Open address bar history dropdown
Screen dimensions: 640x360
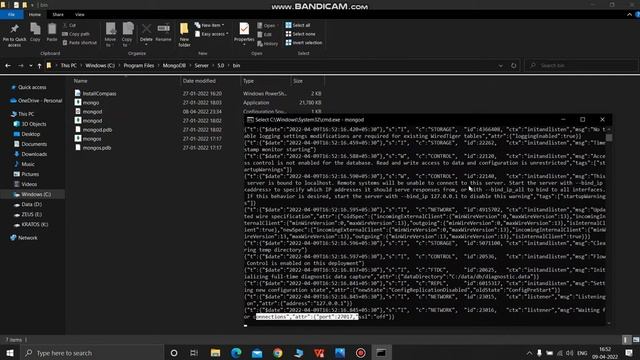pos(500,66)
